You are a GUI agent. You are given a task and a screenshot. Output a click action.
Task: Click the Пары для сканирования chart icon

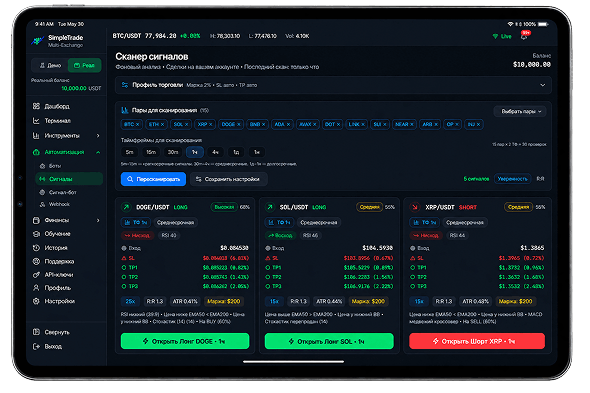[125, 110]
